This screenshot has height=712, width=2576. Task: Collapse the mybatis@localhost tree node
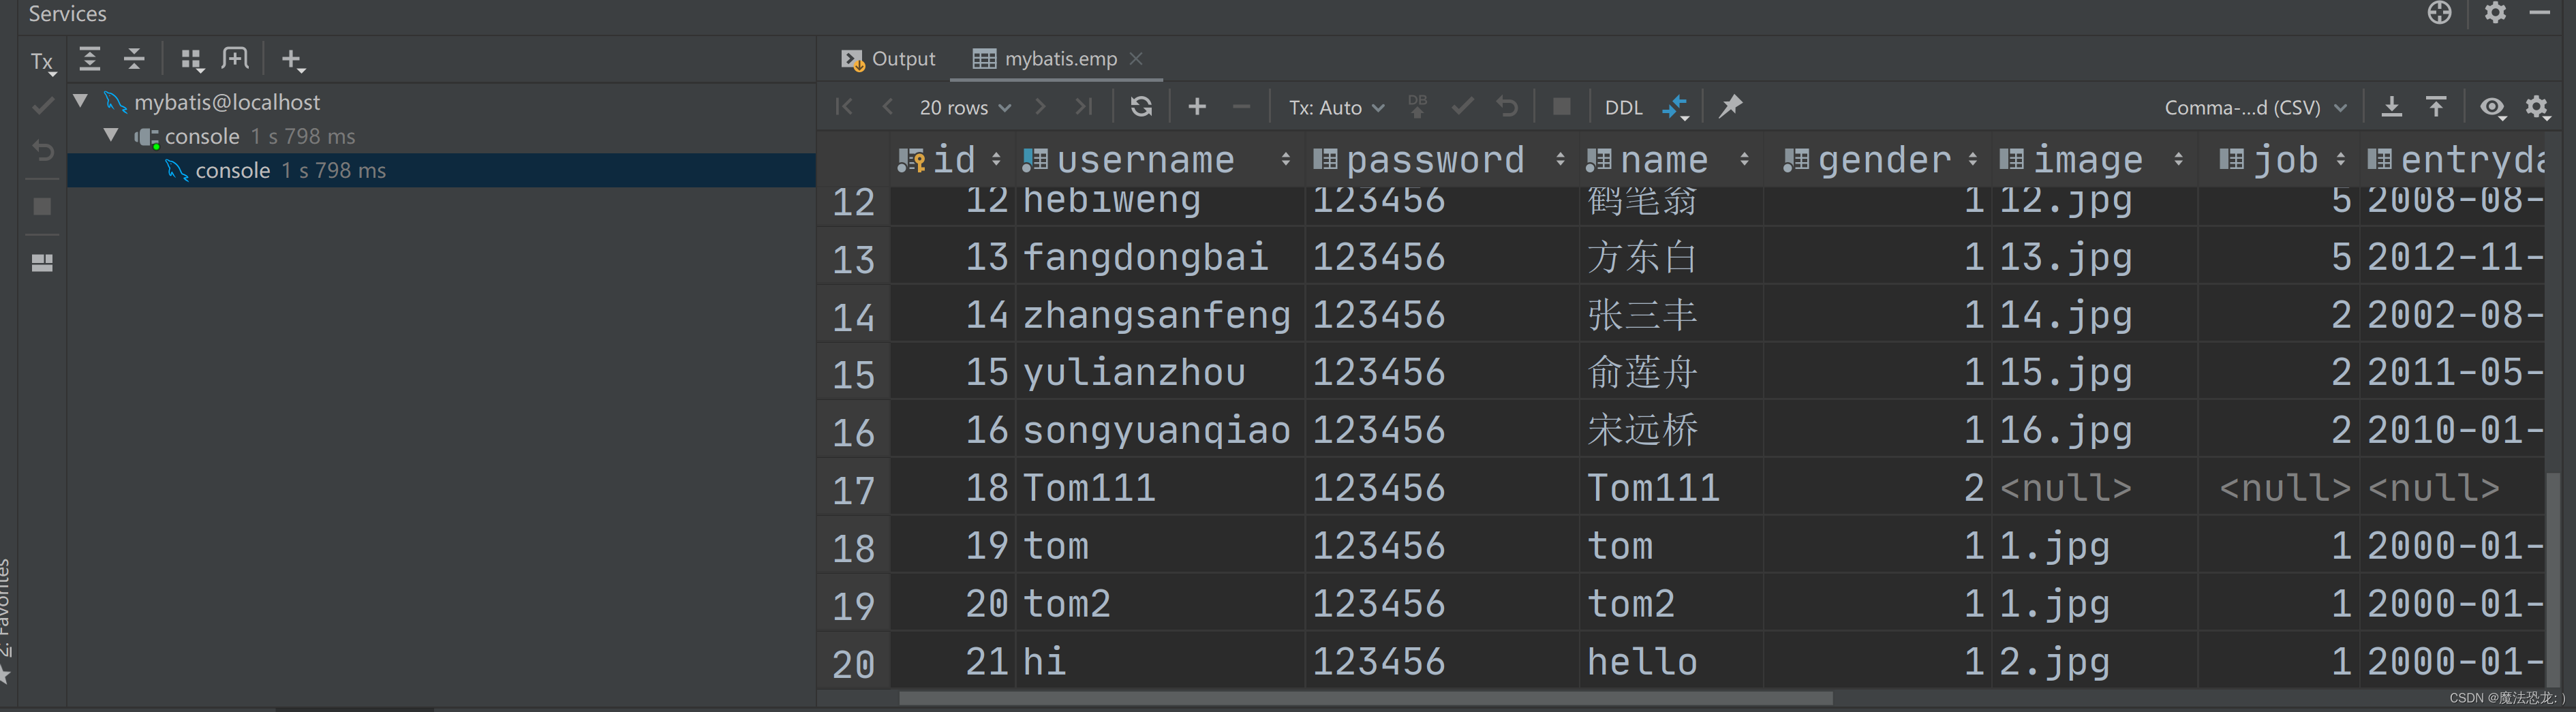pos(81,101)
